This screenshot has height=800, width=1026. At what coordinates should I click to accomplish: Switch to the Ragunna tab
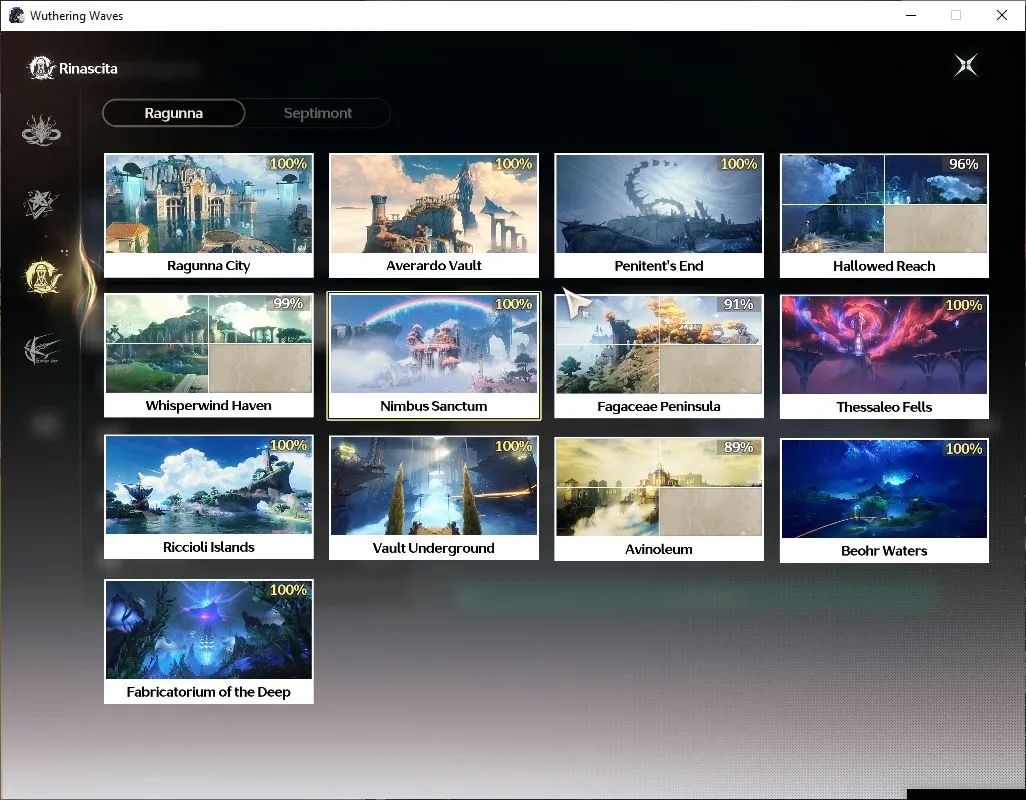(174, 113)
